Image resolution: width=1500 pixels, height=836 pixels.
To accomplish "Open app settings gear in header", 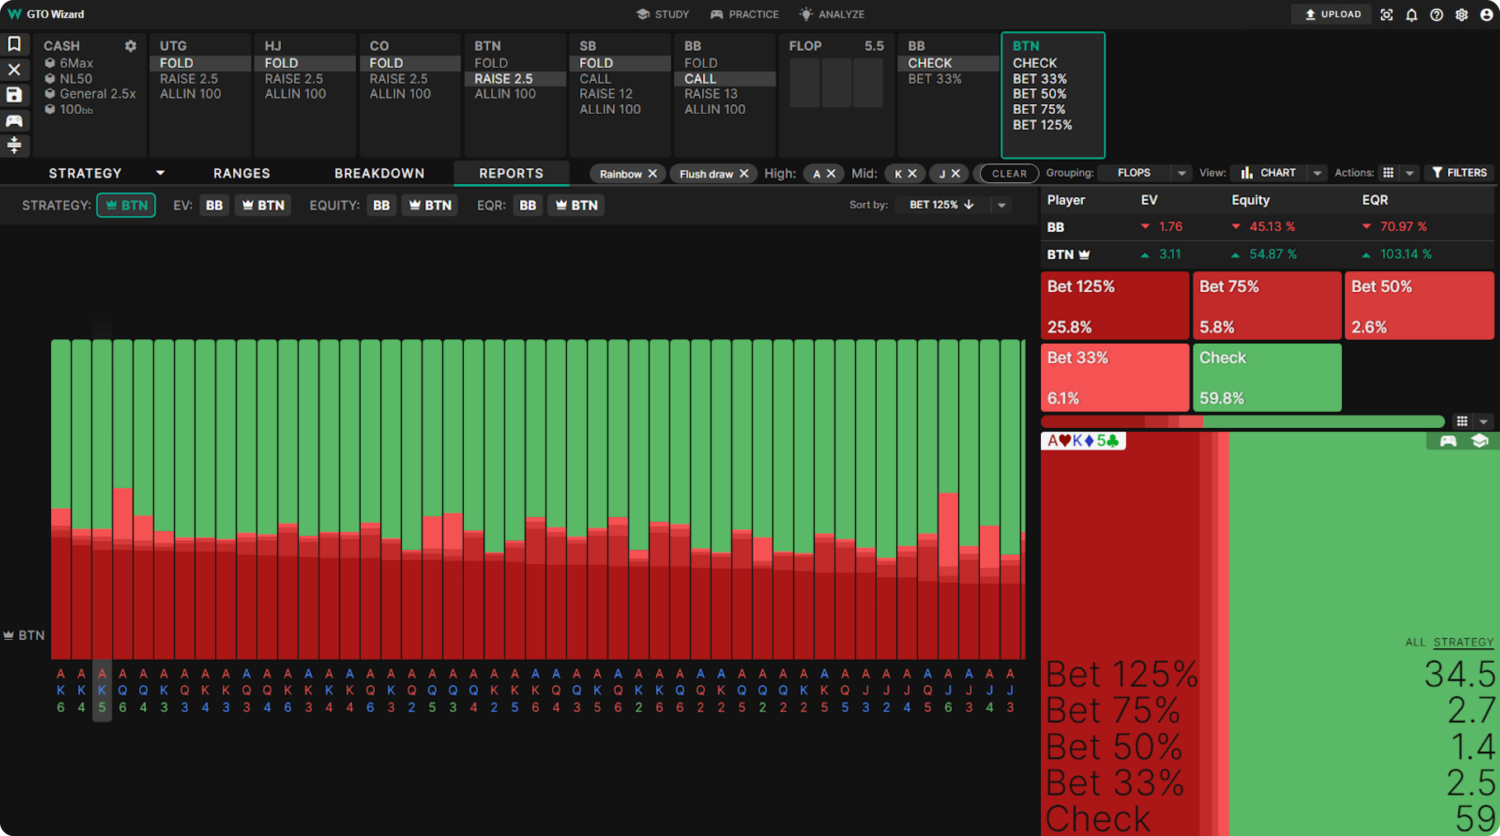I will tap(1461, 15).
